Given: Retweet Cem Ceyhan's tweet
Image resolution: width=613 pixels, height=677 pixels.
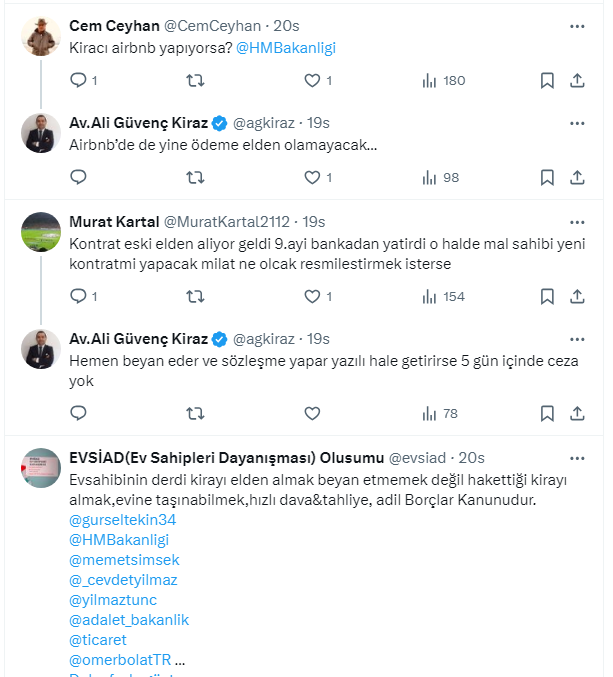Looking at the screenshot, I should coord(196,80).
